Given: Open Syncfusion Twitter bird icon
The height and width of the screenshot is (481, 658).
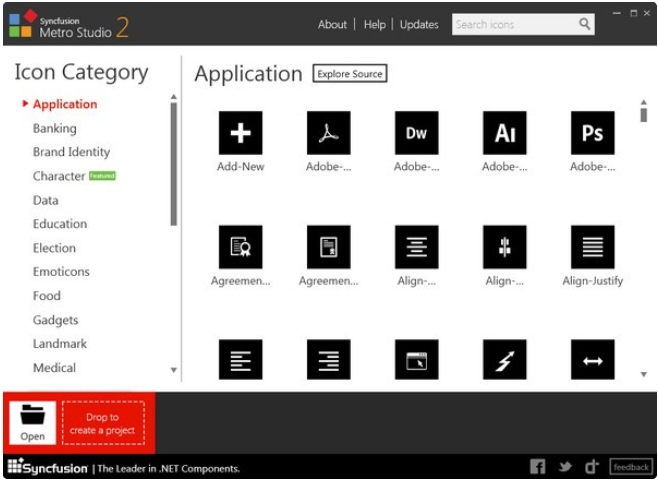Looking at the screenshot, I should (x=565, y=467).
